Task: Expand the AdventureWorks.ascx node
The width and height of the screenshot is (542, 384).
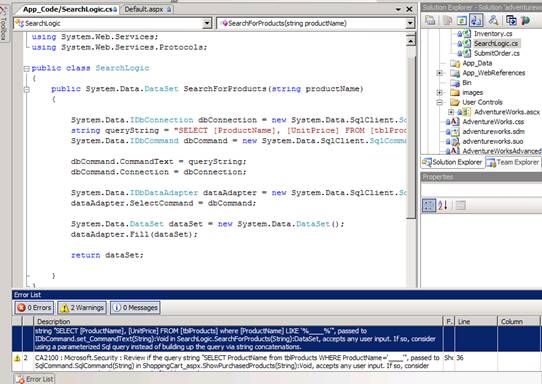Action: coord(451,112)
